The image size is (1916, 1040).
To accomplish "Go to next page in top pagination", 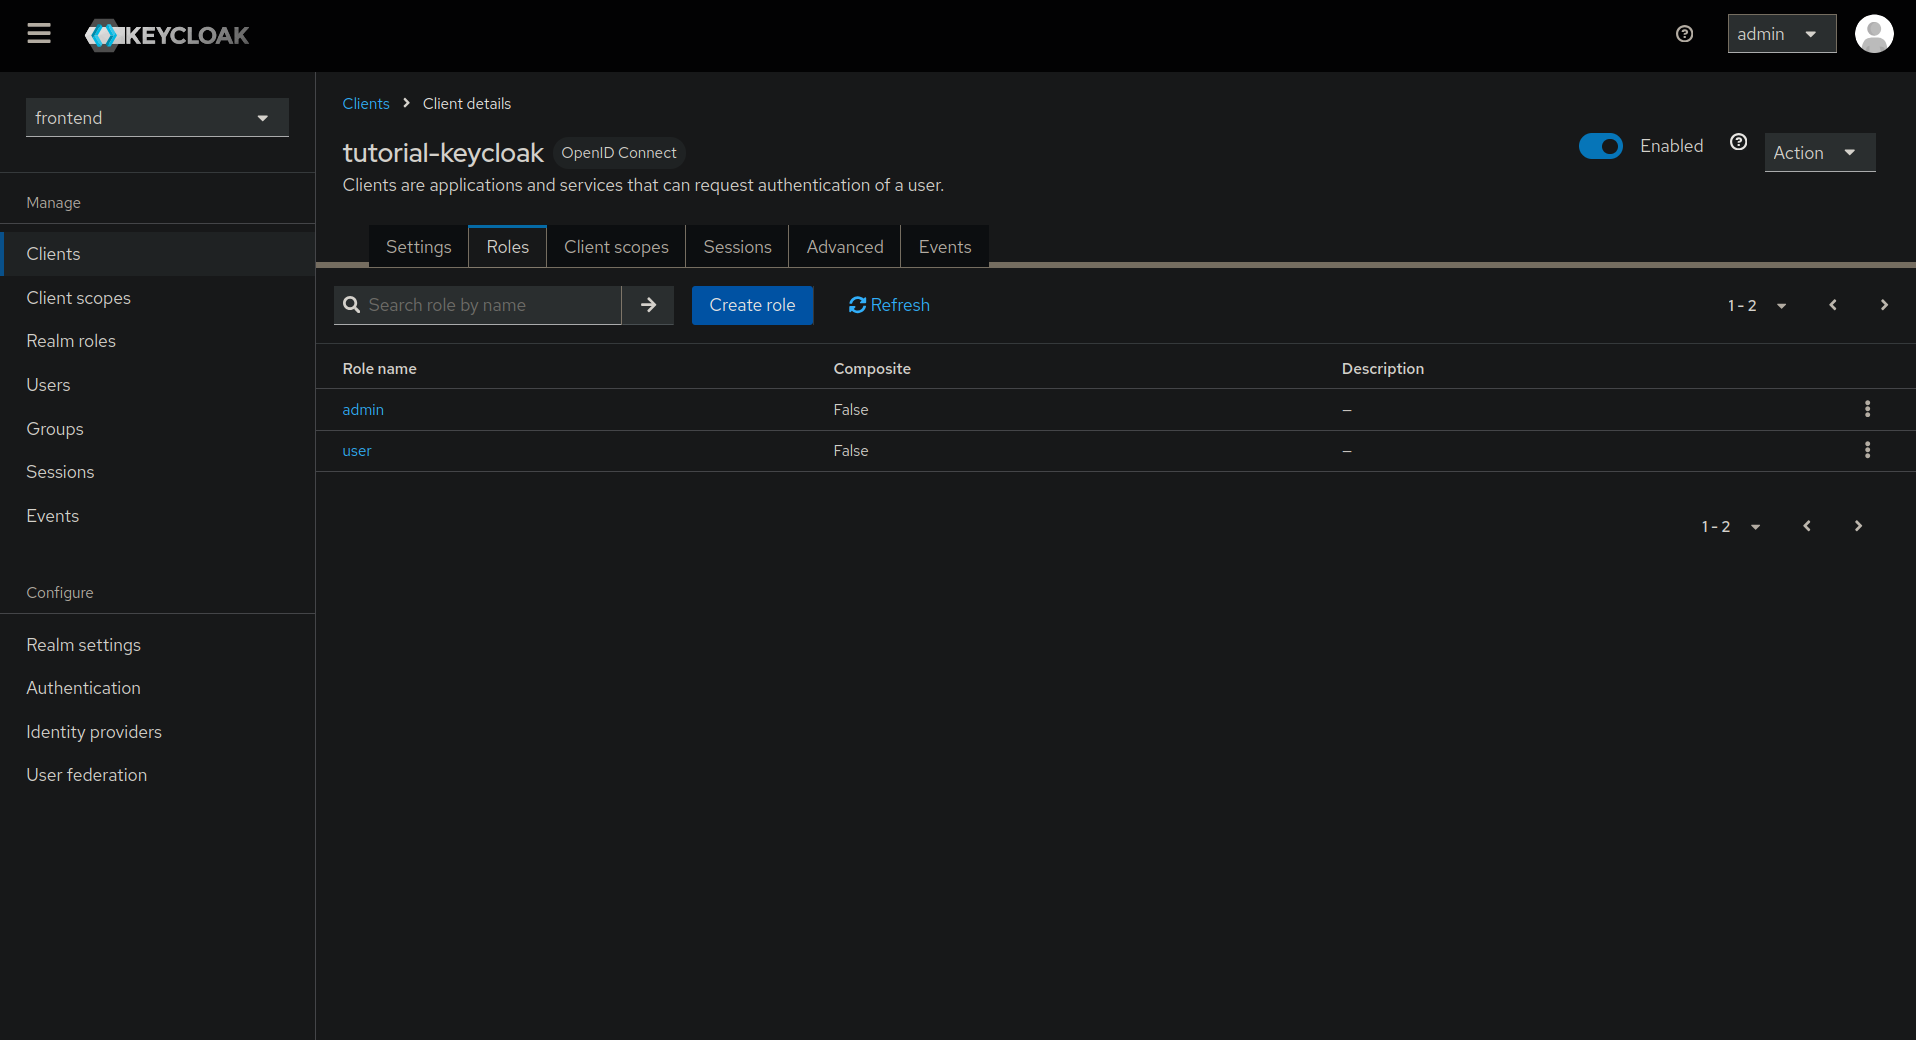I will click(1884, 305).
